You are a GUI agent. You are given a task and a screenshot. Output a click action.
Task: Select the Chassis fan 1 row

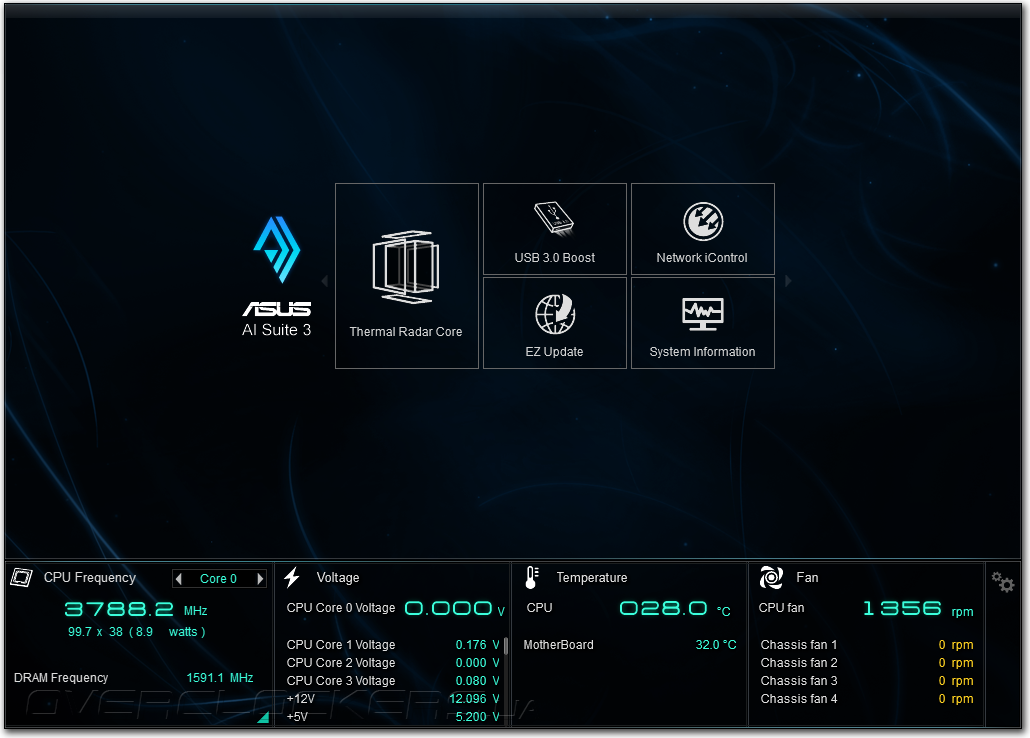pos(867,645)
